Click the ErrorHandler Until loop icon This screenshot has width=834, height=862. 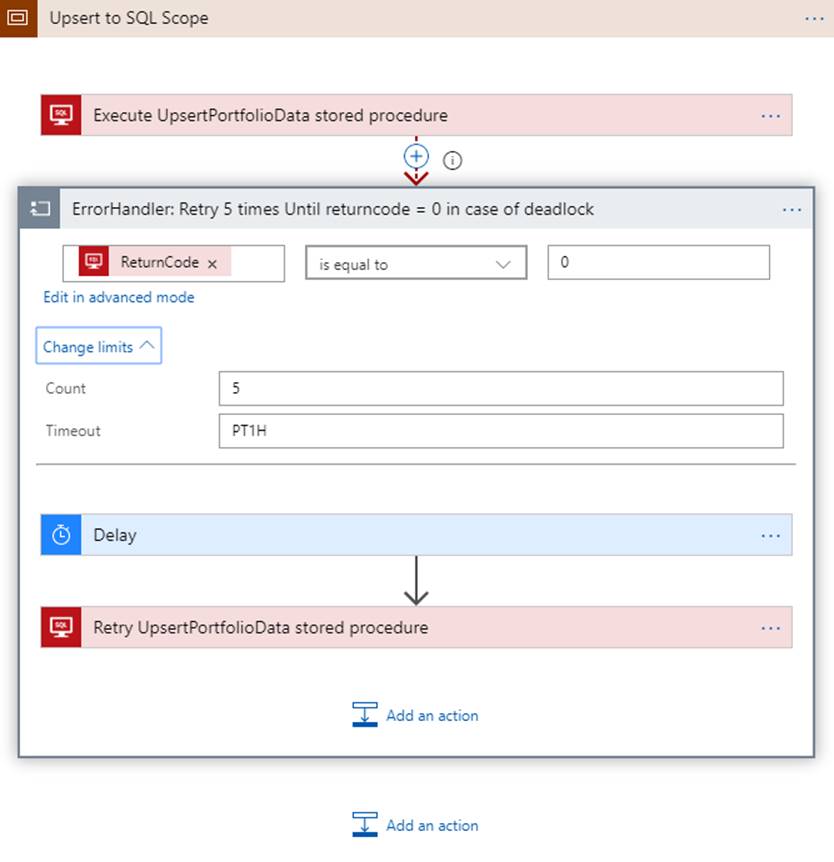40,209
